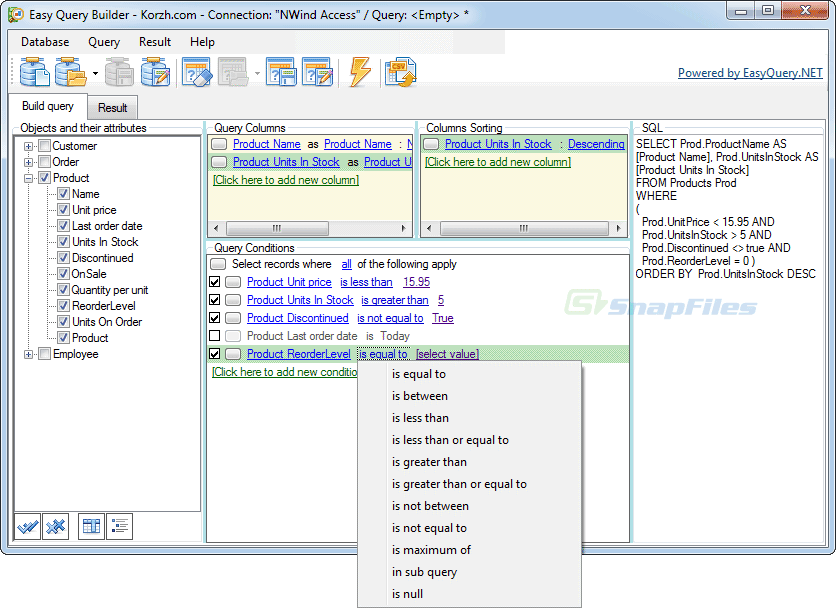Click the Query Columns horizontal scrollbar thumb
The height and width of the screenshot is (608, 836).
277,228
